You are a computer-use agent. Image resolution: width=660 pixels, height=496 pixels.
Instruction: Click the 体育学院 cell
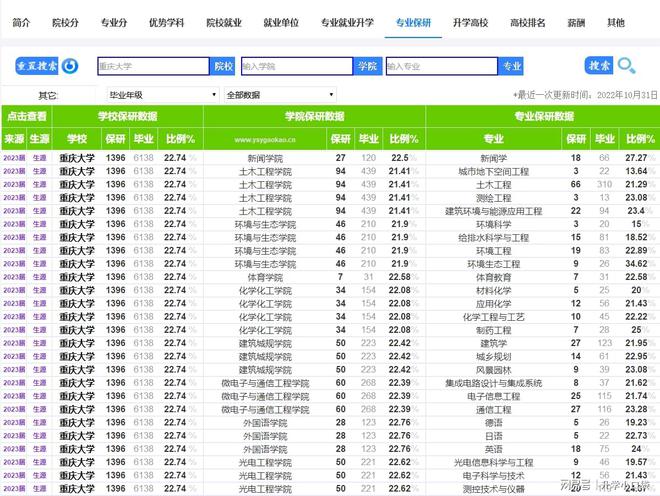(x=265, y=277)
